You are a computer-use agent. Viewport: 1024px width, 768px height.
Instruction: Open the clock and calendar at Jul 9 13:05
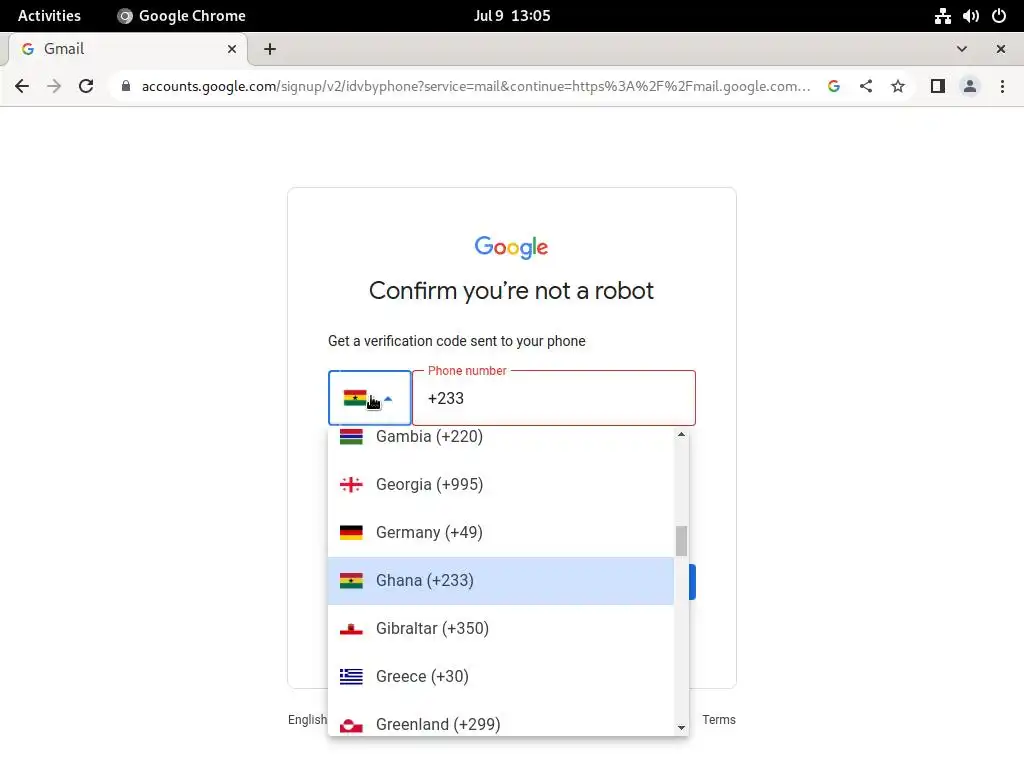(512, 16)
